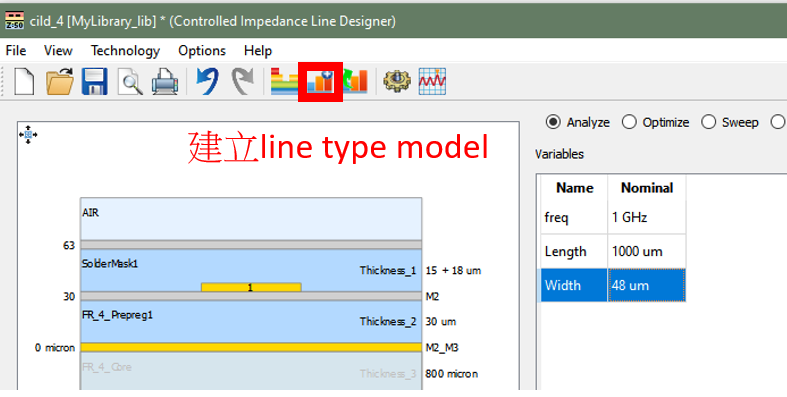Viewport: 787px width, 397px height.
Task: Click the Thickness_1 label
Action: (387, 271)
